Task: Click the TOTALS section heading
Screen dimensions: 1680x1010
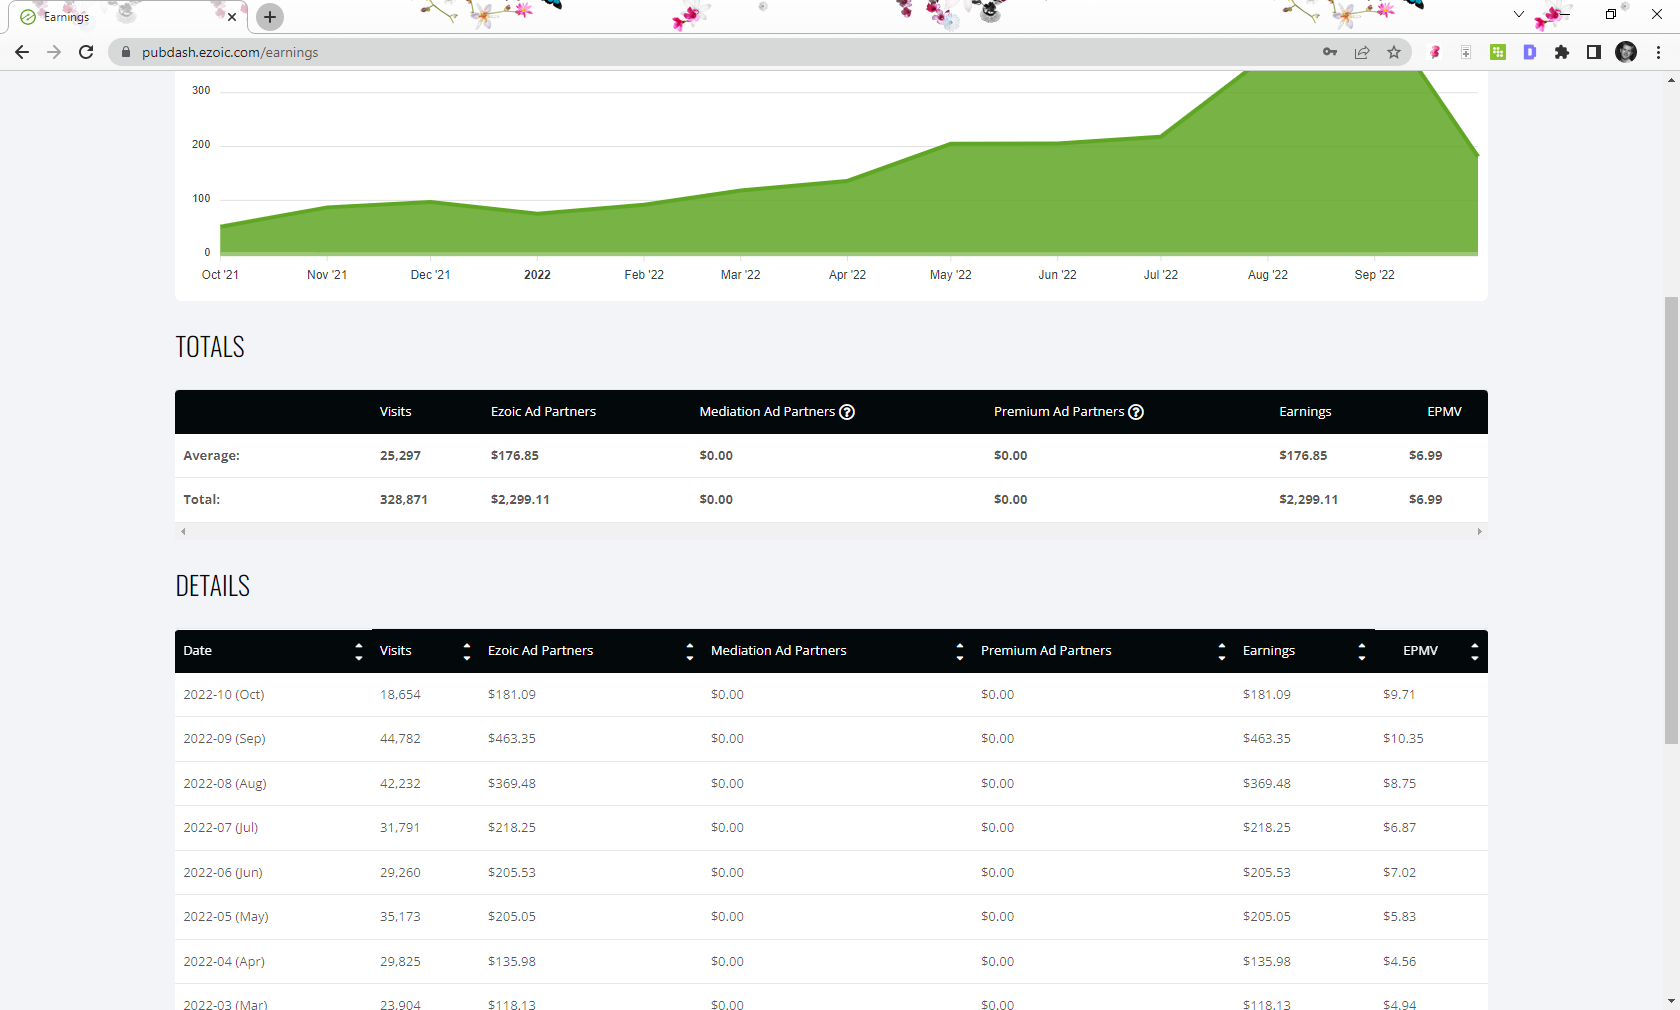Action: [x=210, y=347]
